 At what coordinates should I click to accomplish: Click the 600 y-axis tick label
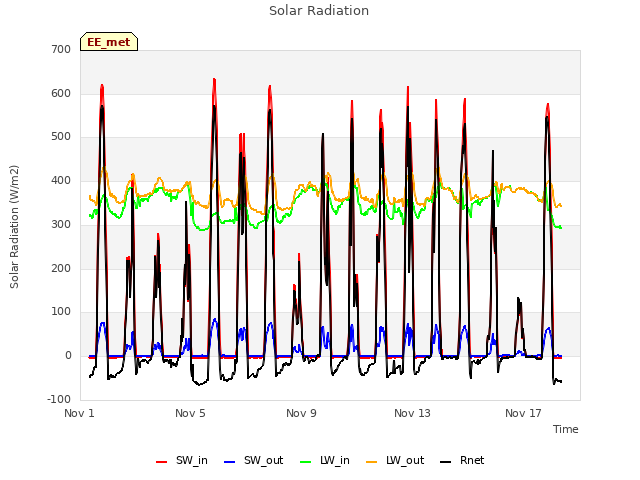click(x=61, y=93)
